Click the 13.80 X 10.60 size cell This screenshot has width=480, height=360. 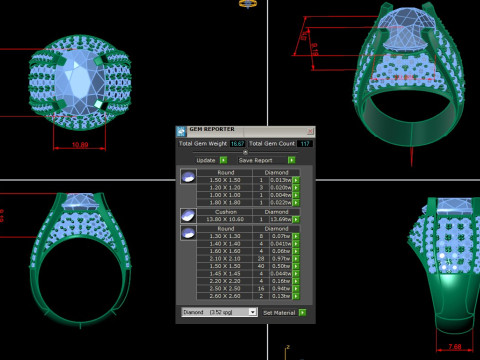point(225,219)
